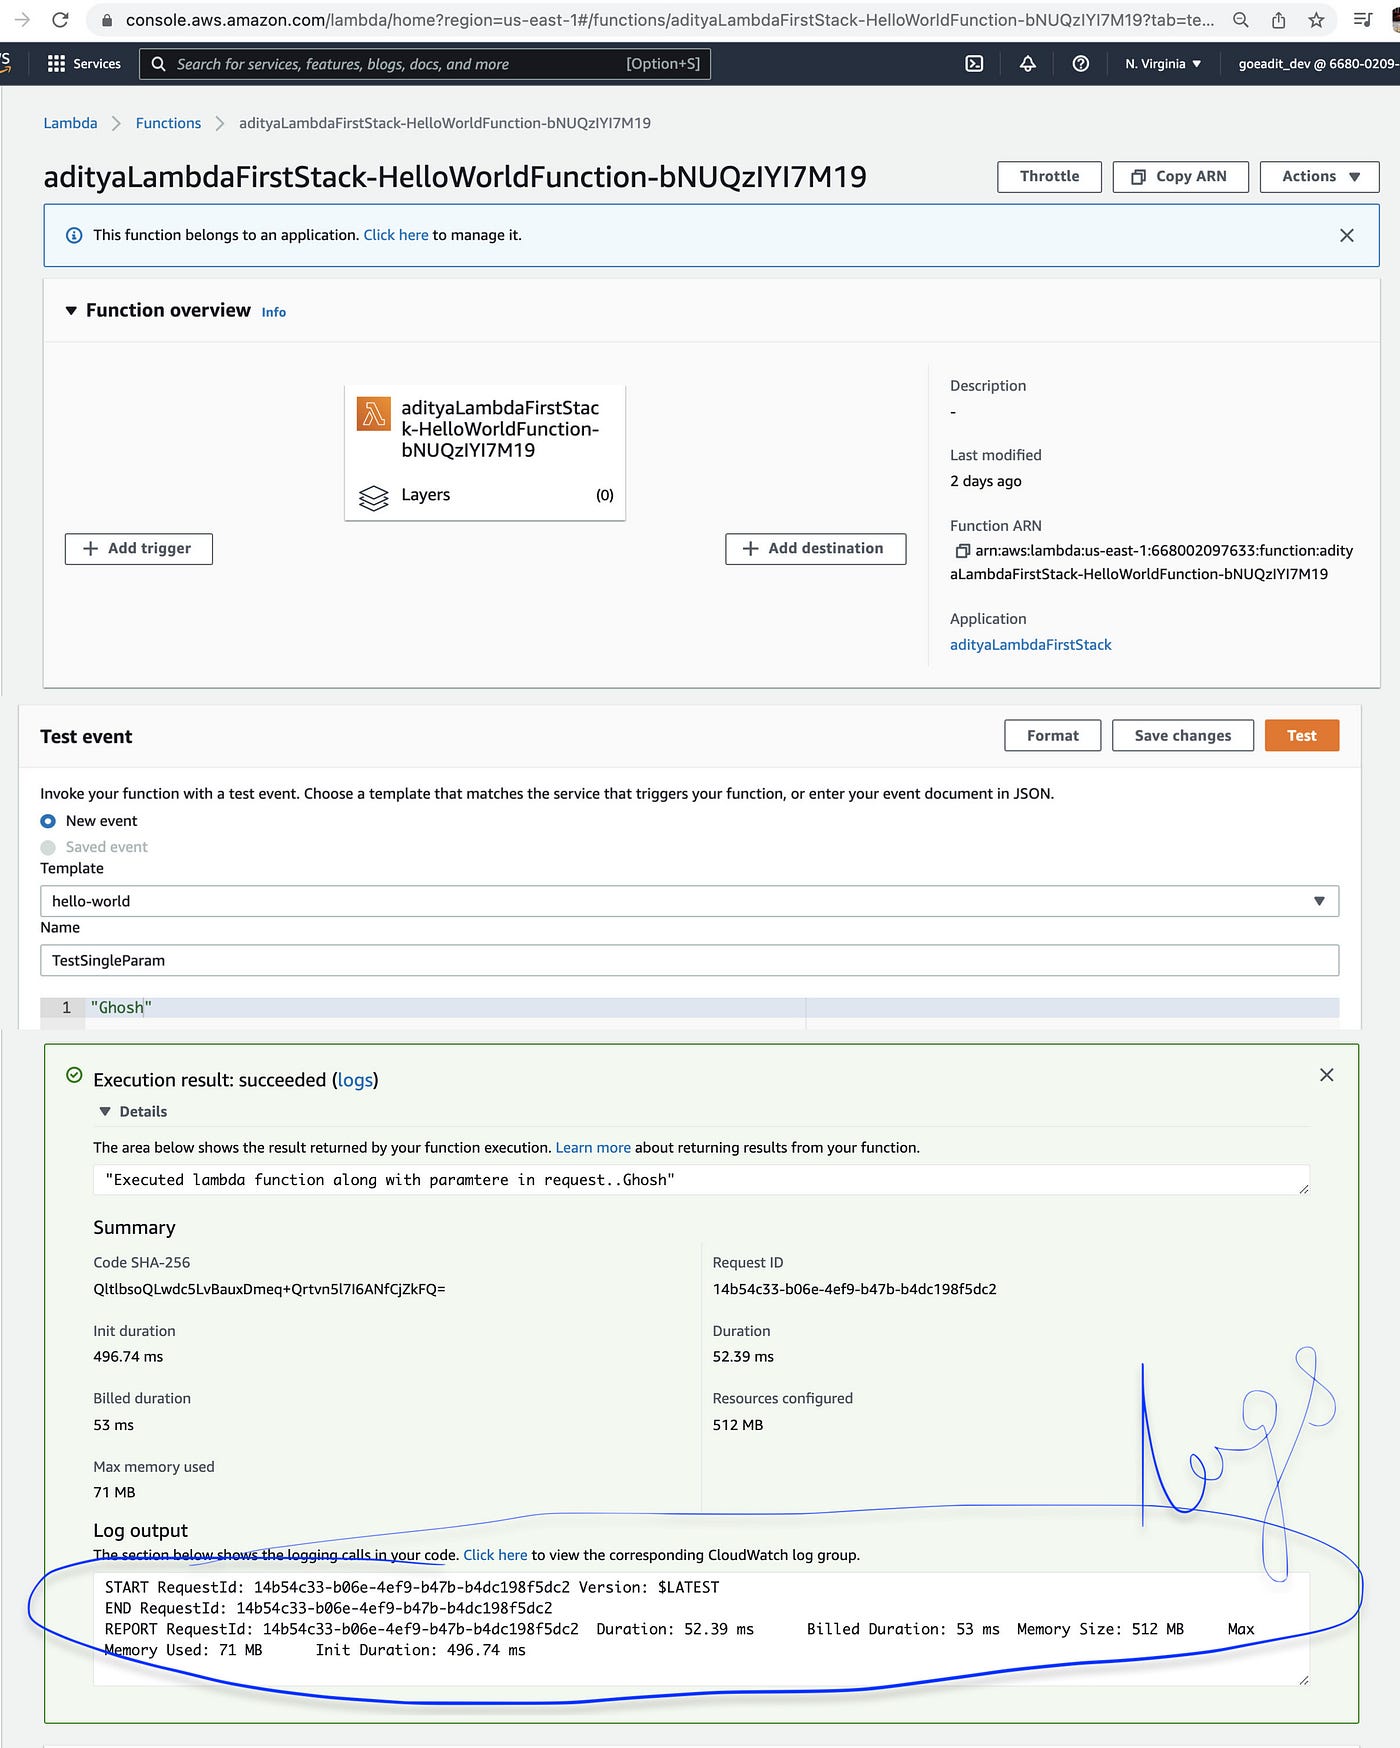Bookmark this page with star icon
This screenshot has height=1748, width=1400.
tap(1316, 20)
